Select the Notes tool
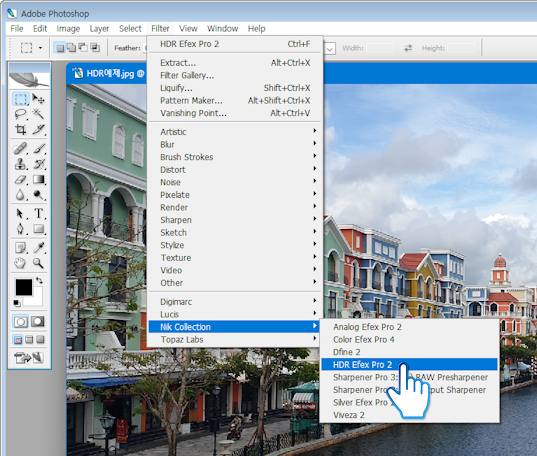Image resolution: width=537 pixels, height=456 pixels. pos(21,247)
